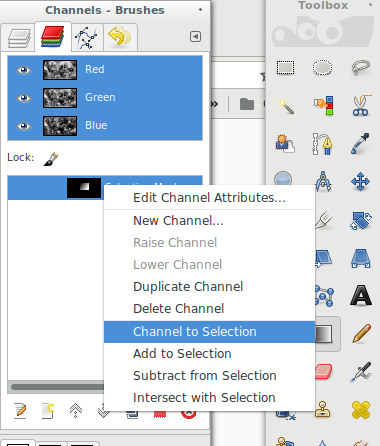Viewport: 380px width, 446px height.
Task: Select the Color Picker eyedropper tool
Action: click(361, 144)
